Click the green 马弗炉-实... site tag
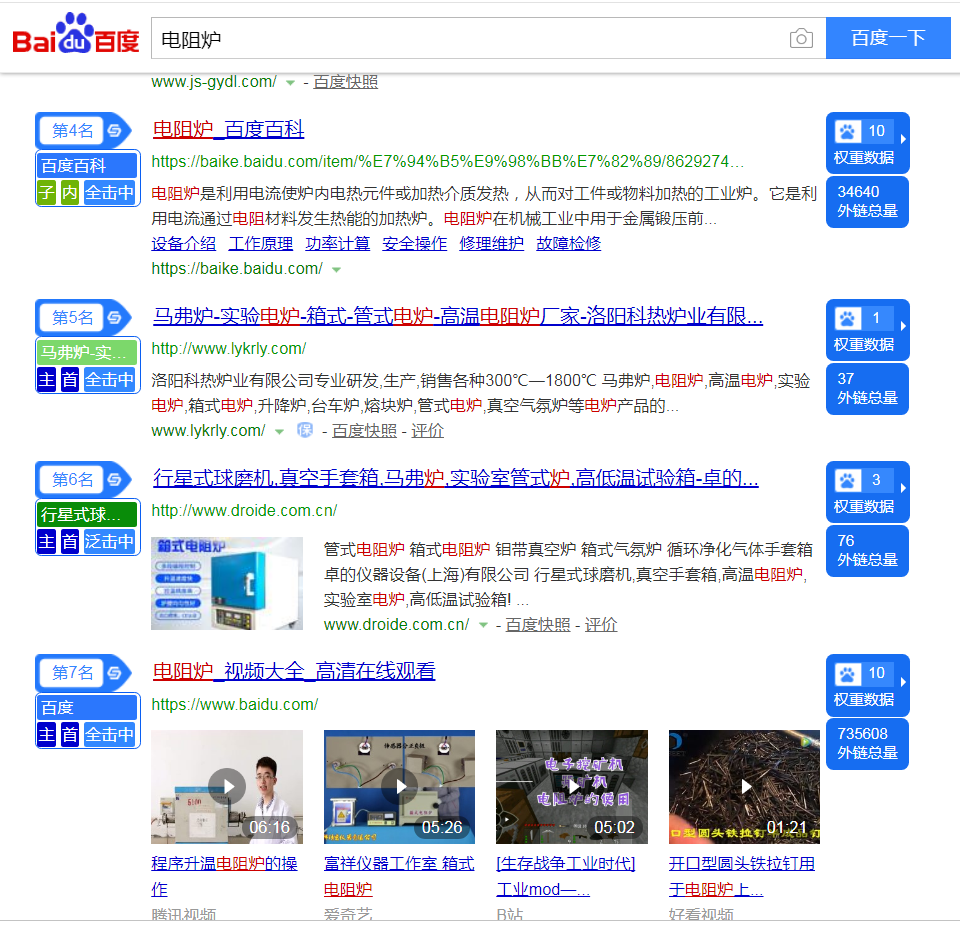960x926 pixels. pos(87,352)
